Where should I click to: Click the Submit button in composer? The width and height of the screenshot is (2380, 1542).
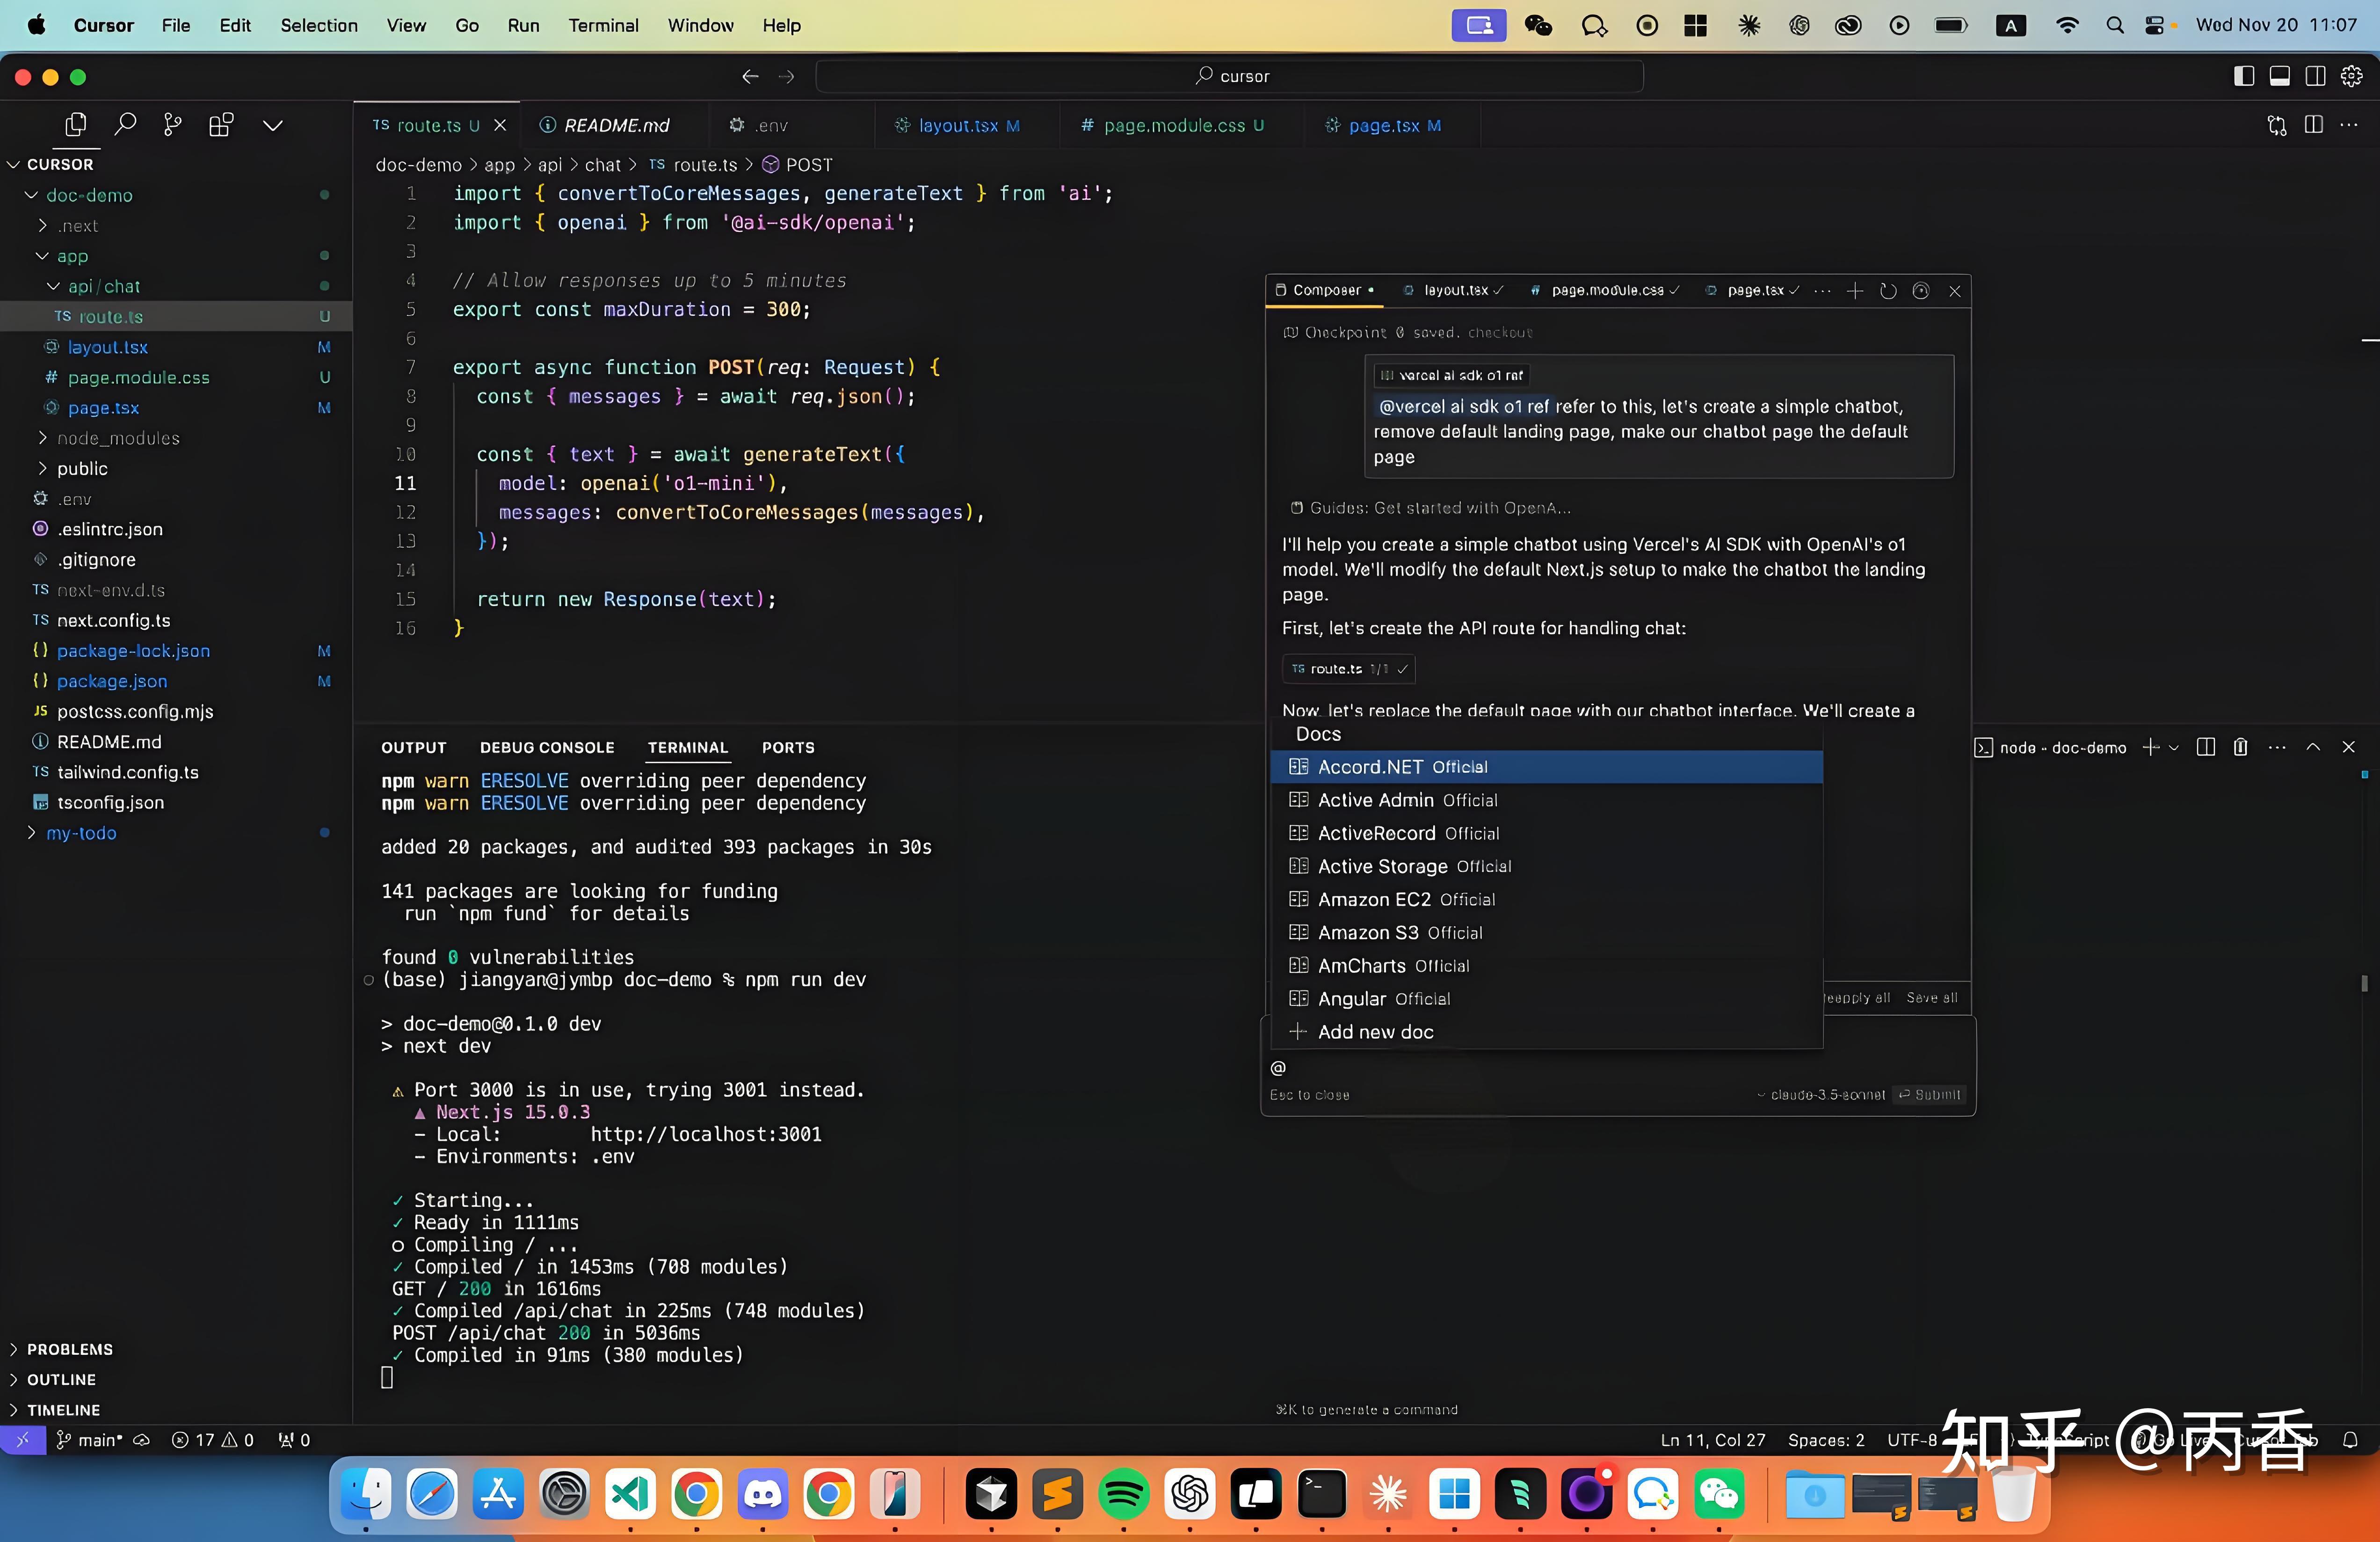tap(1930, 1095)
